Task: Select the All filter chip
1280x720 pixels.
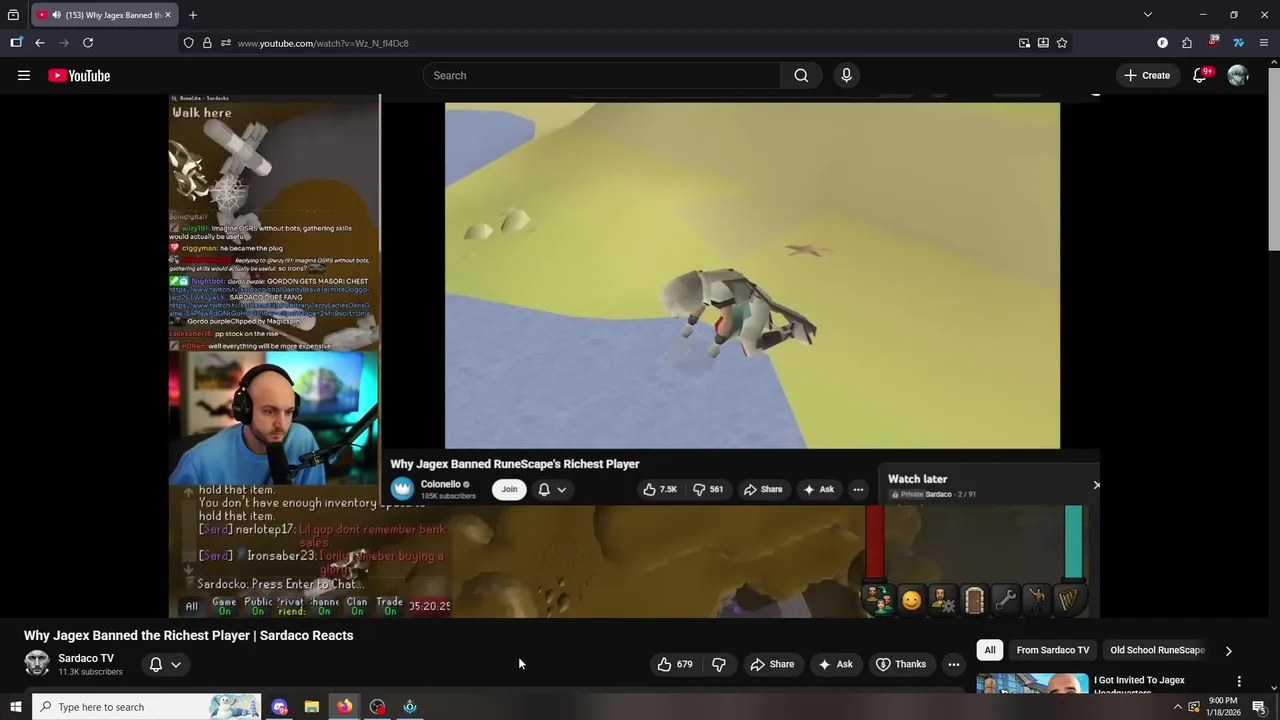Action: pos(990,650)
